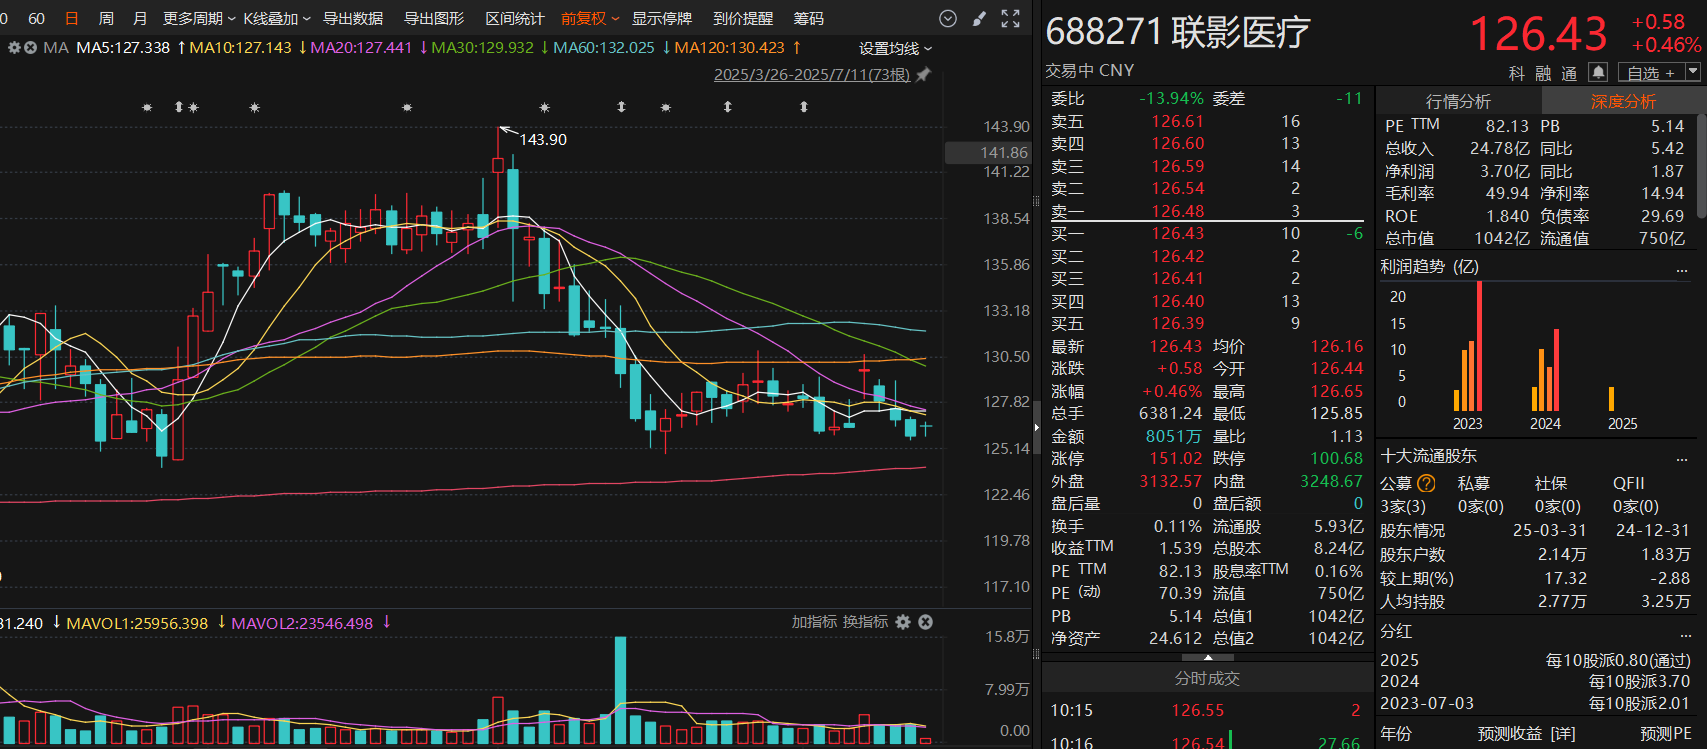This screenshot has width=1707, height=749.
Task: Click 涨停 price 151.02
Action: tap(1176, 459)
